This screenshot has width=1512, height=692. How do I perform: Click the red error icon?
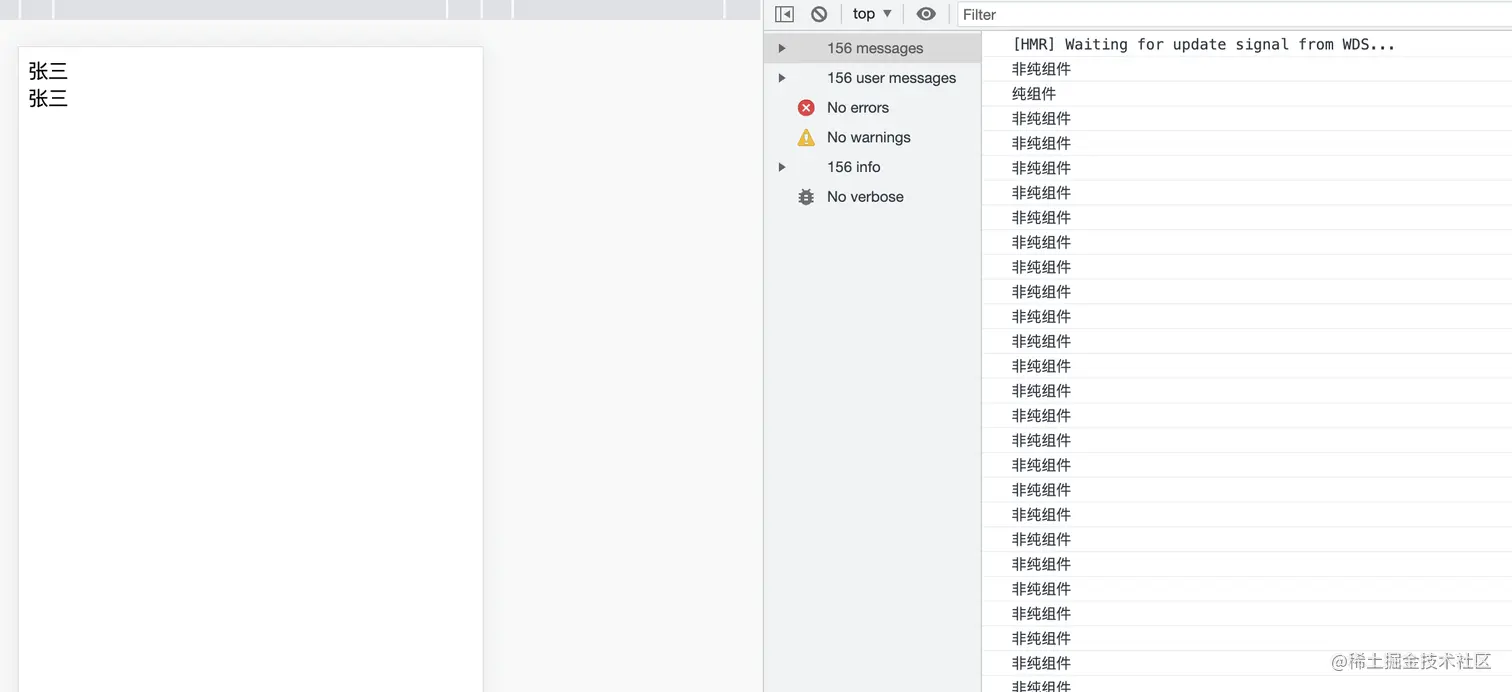coord(806,108)
